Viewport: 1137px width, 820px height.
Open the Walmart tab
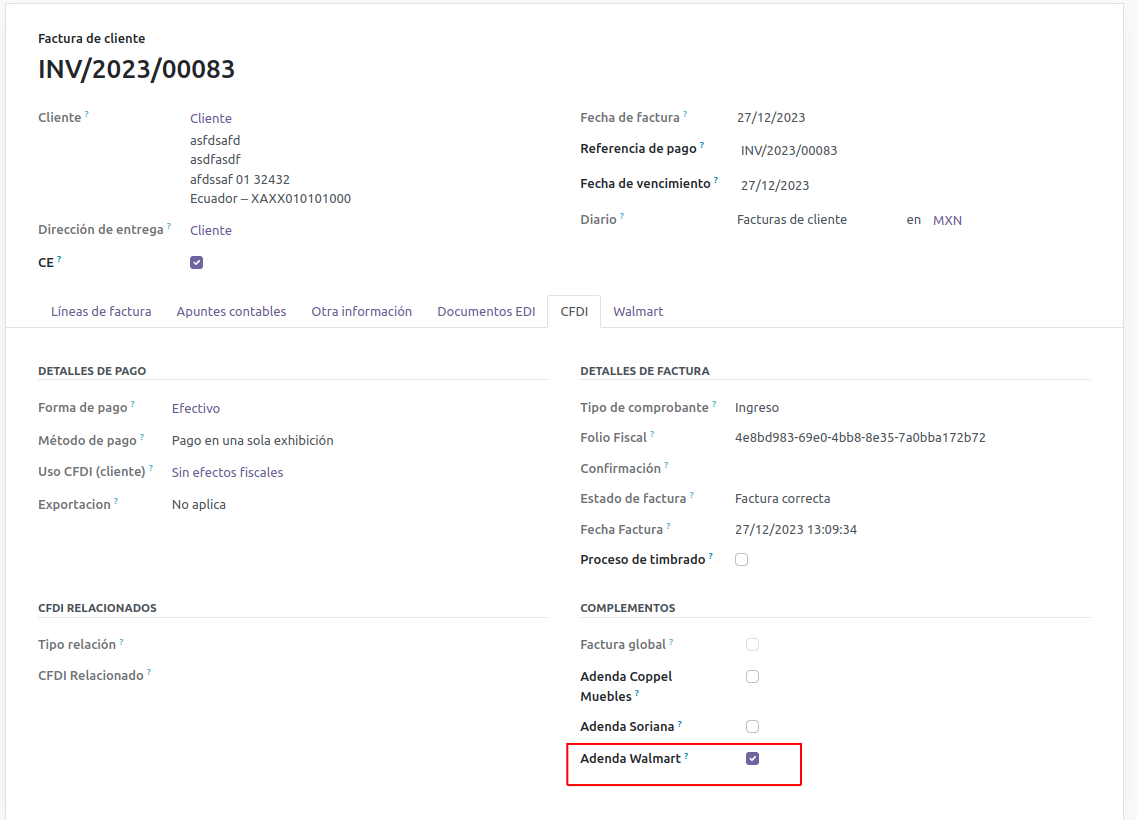[x=638, y=312]
